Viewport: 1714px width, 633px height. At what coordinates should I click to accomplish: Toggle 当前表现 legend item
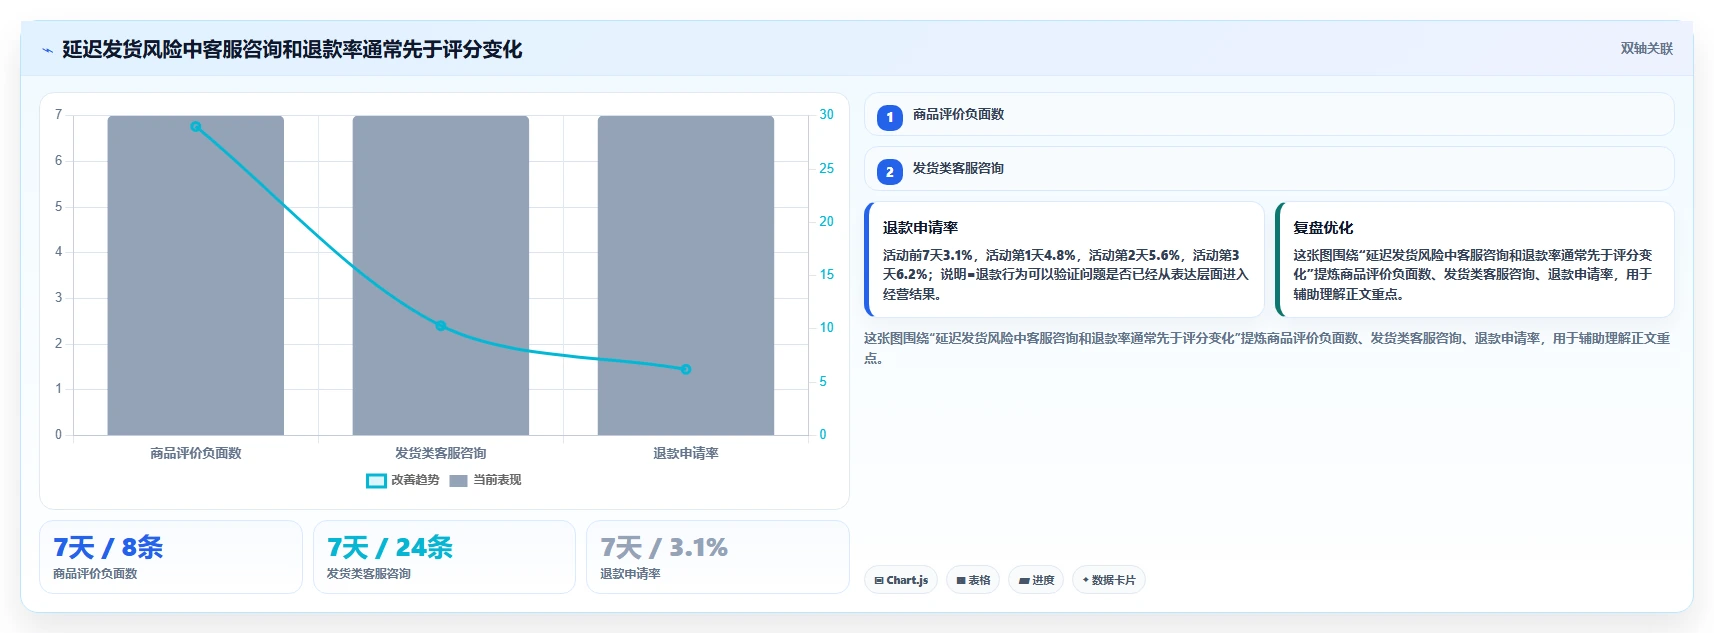pos(485,480)
